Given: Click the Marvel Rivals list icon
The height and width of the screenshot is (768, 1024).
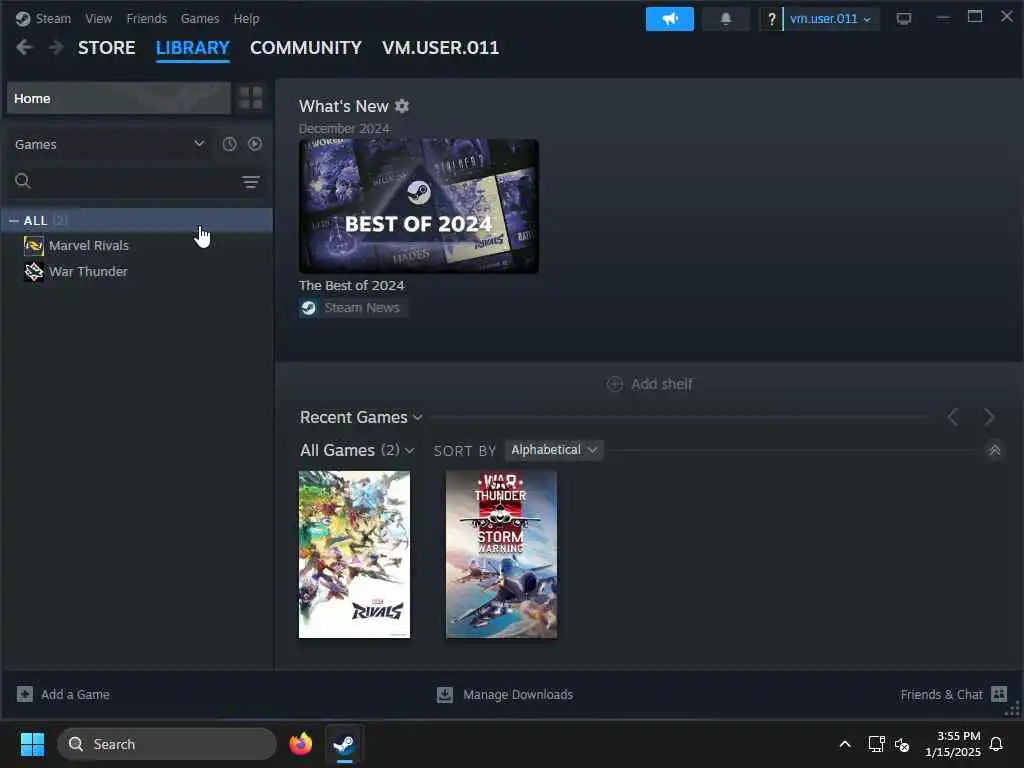Looking at the screenshot, I should [33, 246].
